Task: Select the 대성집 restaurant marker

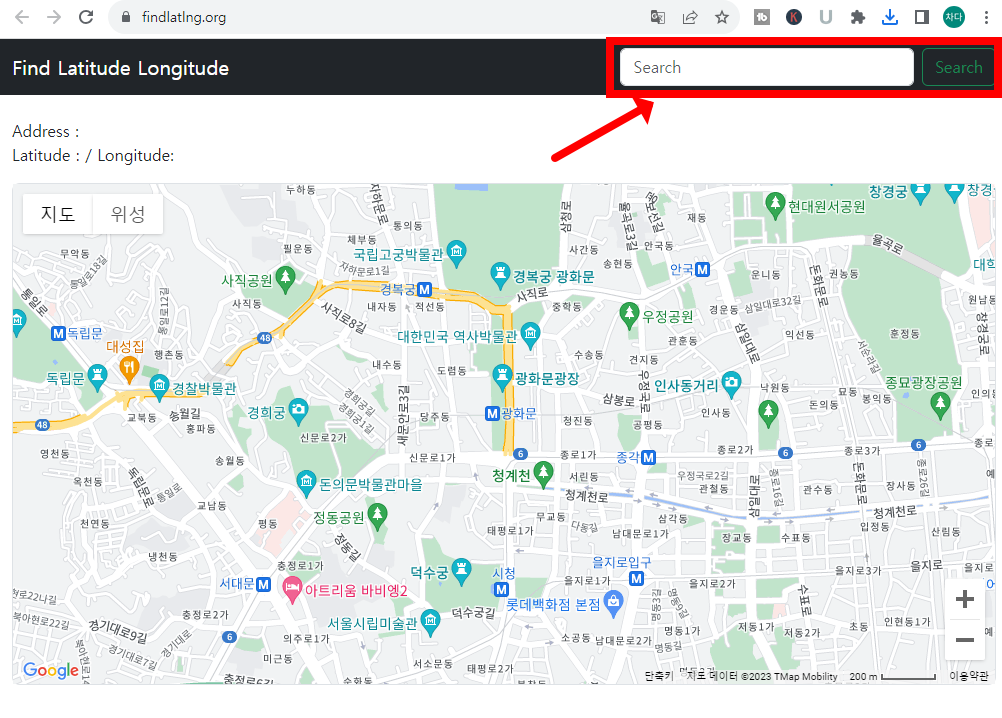Action: pyautogui.click(x=129, y=370)
